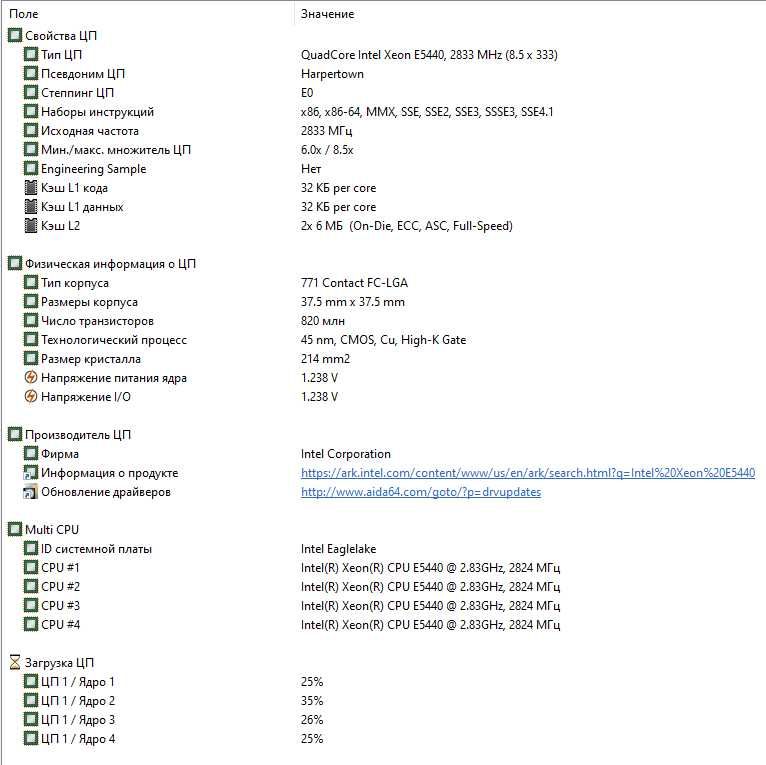
Task: Click the Производитель ЦП section icon
Action: [15, 434]
